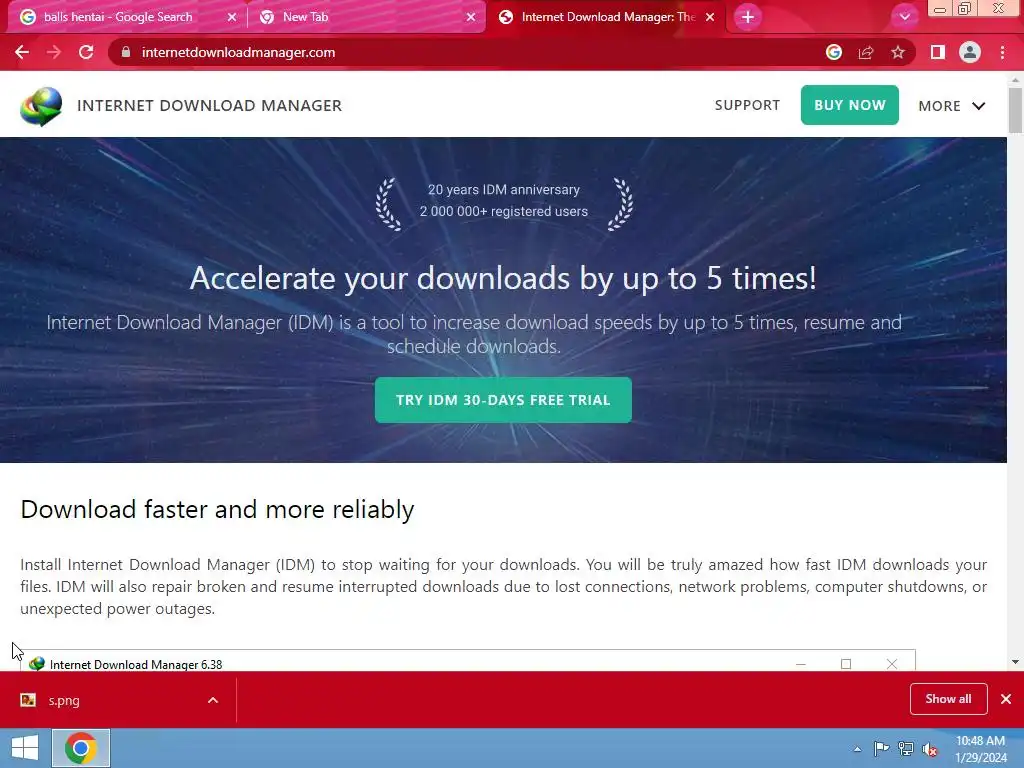The width and height of the screenshot is (1024, 768).
Task: Open the SUPPORT page
Action: 747,105
